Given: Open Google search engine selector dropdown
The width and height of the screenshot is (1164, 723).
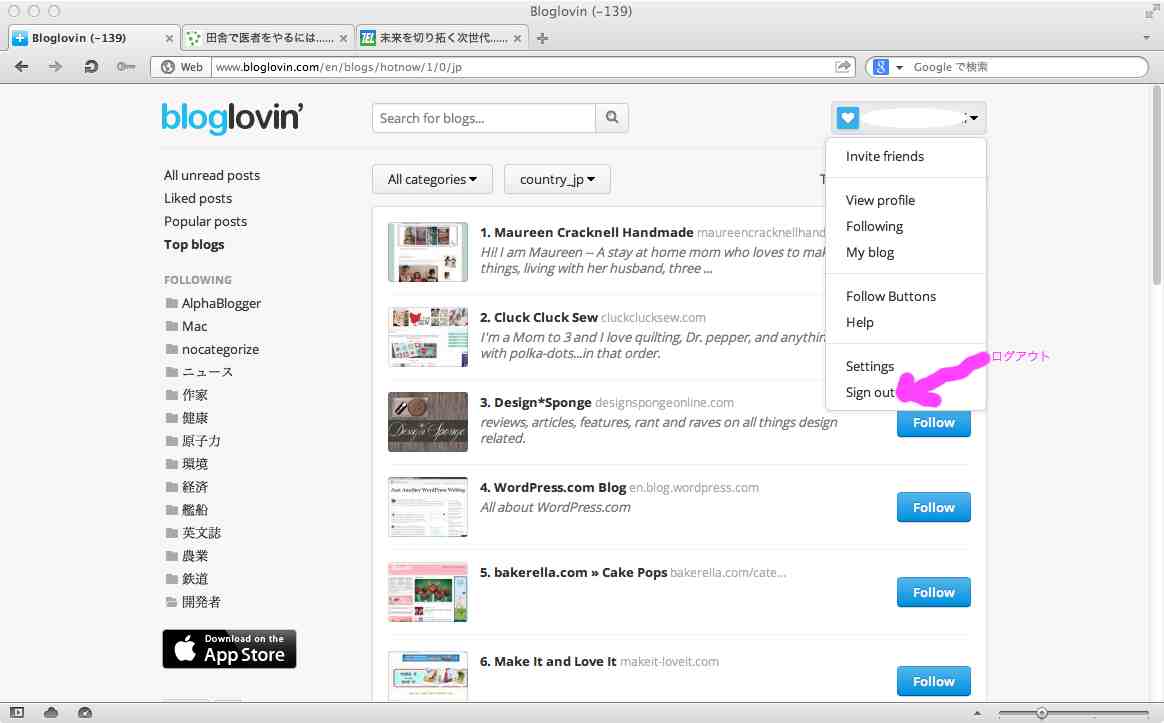Looking at the screenshot, I should coord(888,67).
